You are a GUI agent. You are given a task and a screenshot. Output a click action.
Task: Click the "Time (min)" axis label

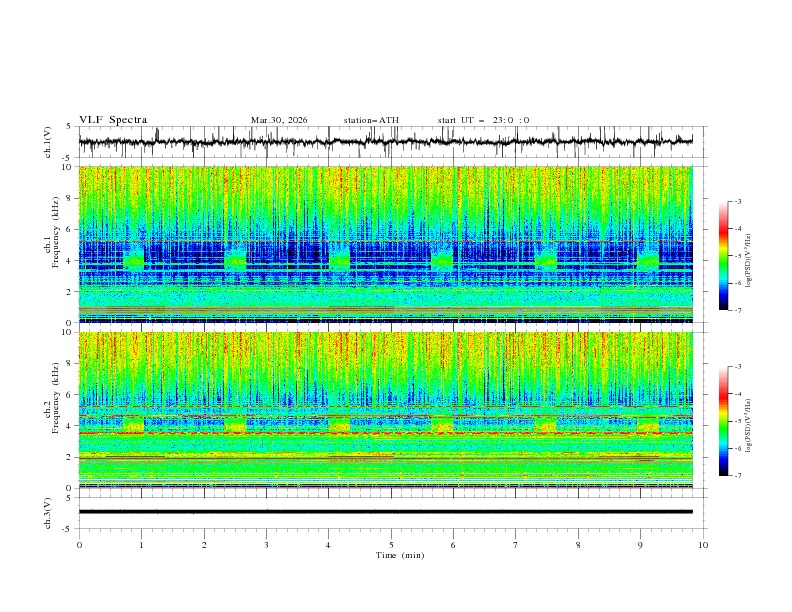tap(400, 555)
